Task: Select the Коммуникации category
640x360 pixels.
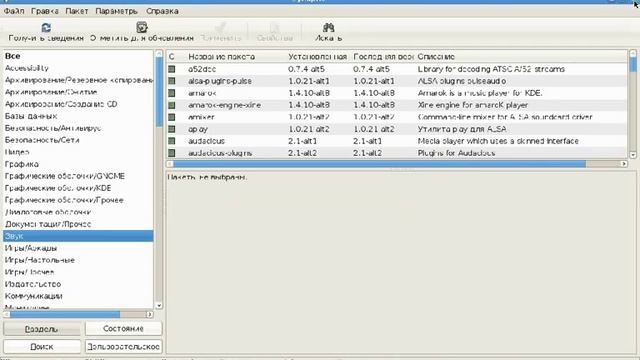Action: pyautogui.click(x=78, y=296)
